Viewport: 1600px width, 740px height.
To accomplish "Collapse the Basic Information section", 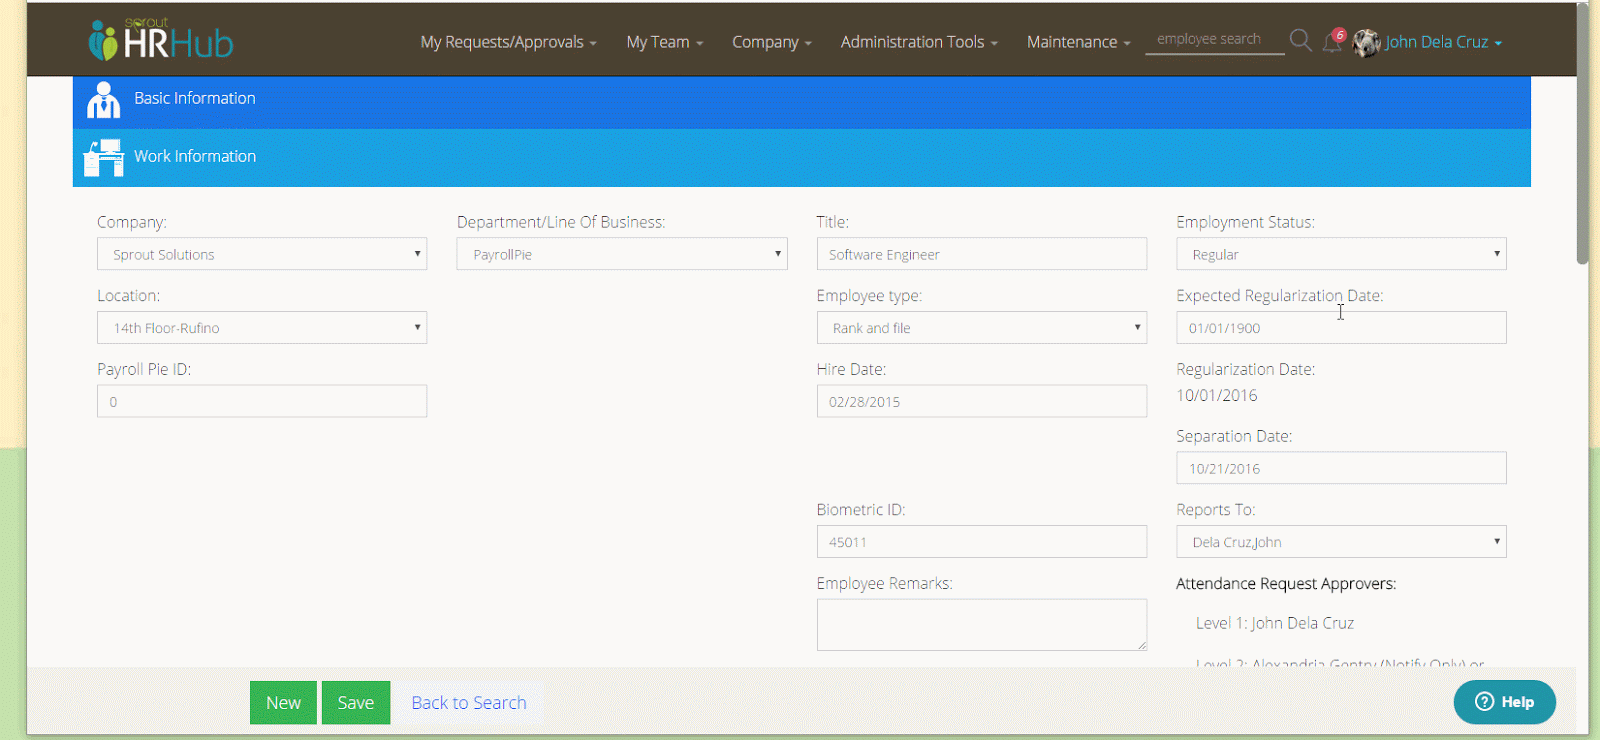I will (x=802, y=100).
